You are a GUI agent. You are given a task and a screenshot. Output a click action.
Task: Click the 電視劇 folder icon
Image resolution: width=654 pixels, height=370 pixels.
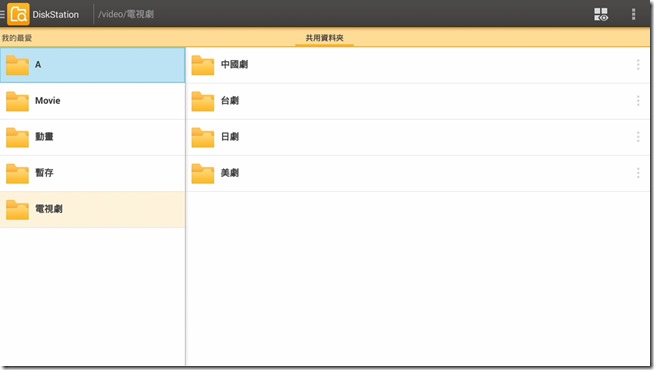pos(18,209)
